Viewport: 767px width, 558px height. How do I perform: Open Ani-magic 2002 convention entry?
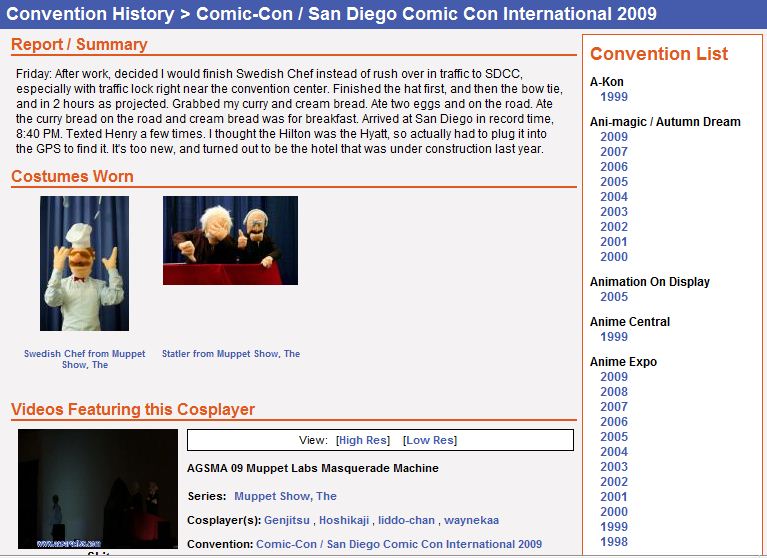pyautogui.click(x=614, y=226)
